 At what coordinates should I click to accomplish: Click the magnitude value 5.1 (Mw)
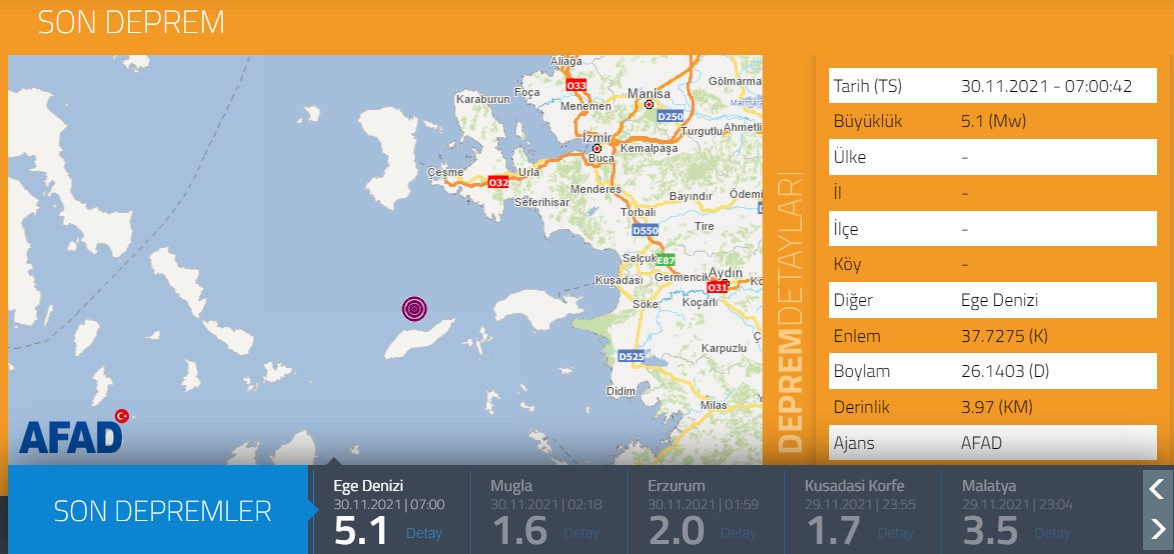pos(994,122)
